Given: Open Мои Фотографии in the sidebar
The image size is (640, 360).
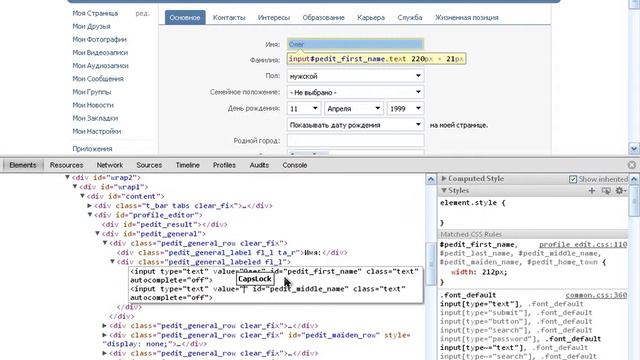Looking at the screenshot, I should pyautogui.click(x=100, y=39).
